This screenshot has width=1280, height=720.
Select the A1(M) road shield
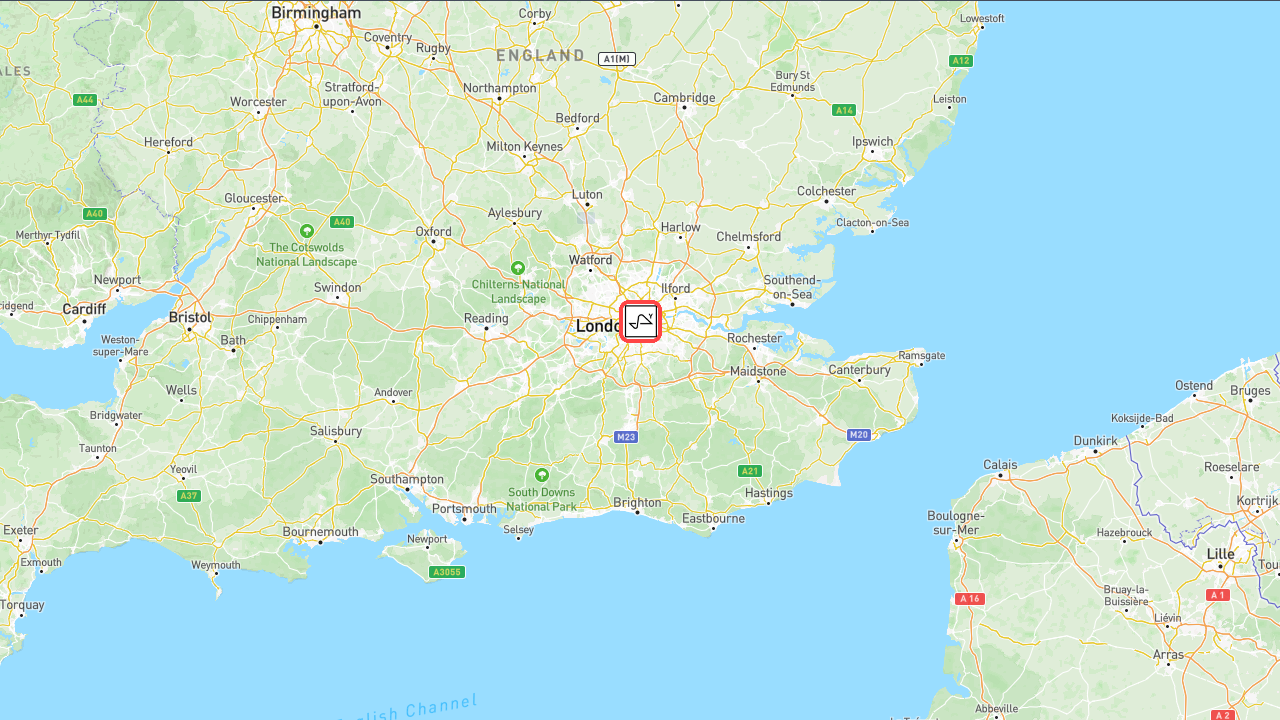point(617,59)
